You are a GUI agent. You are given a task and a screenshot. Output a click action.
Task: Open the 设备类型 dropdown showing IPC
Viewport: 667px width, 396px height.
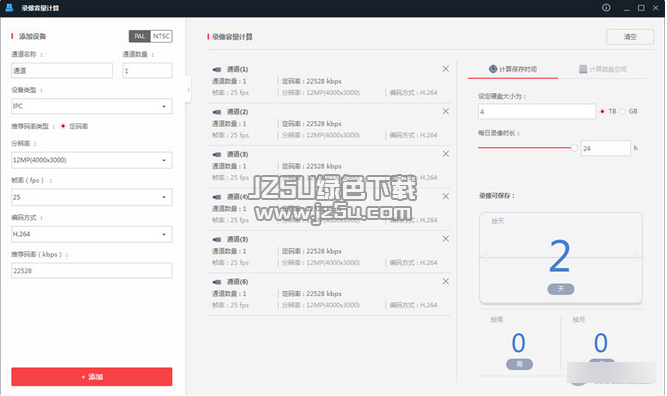coord(91,106)
